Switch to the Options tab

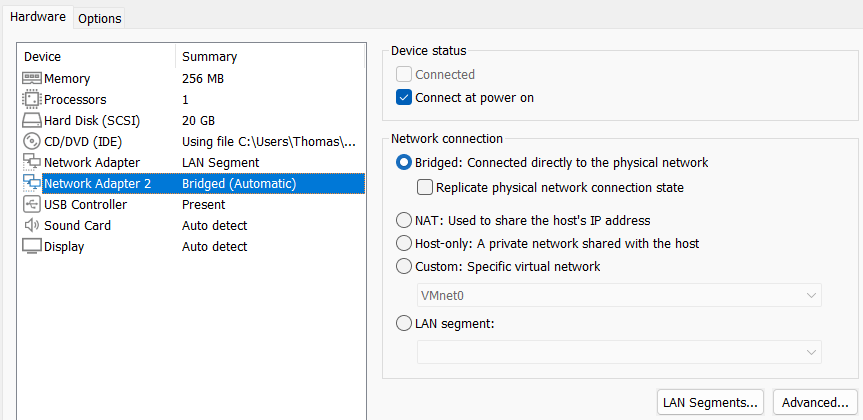click(100, 18)
